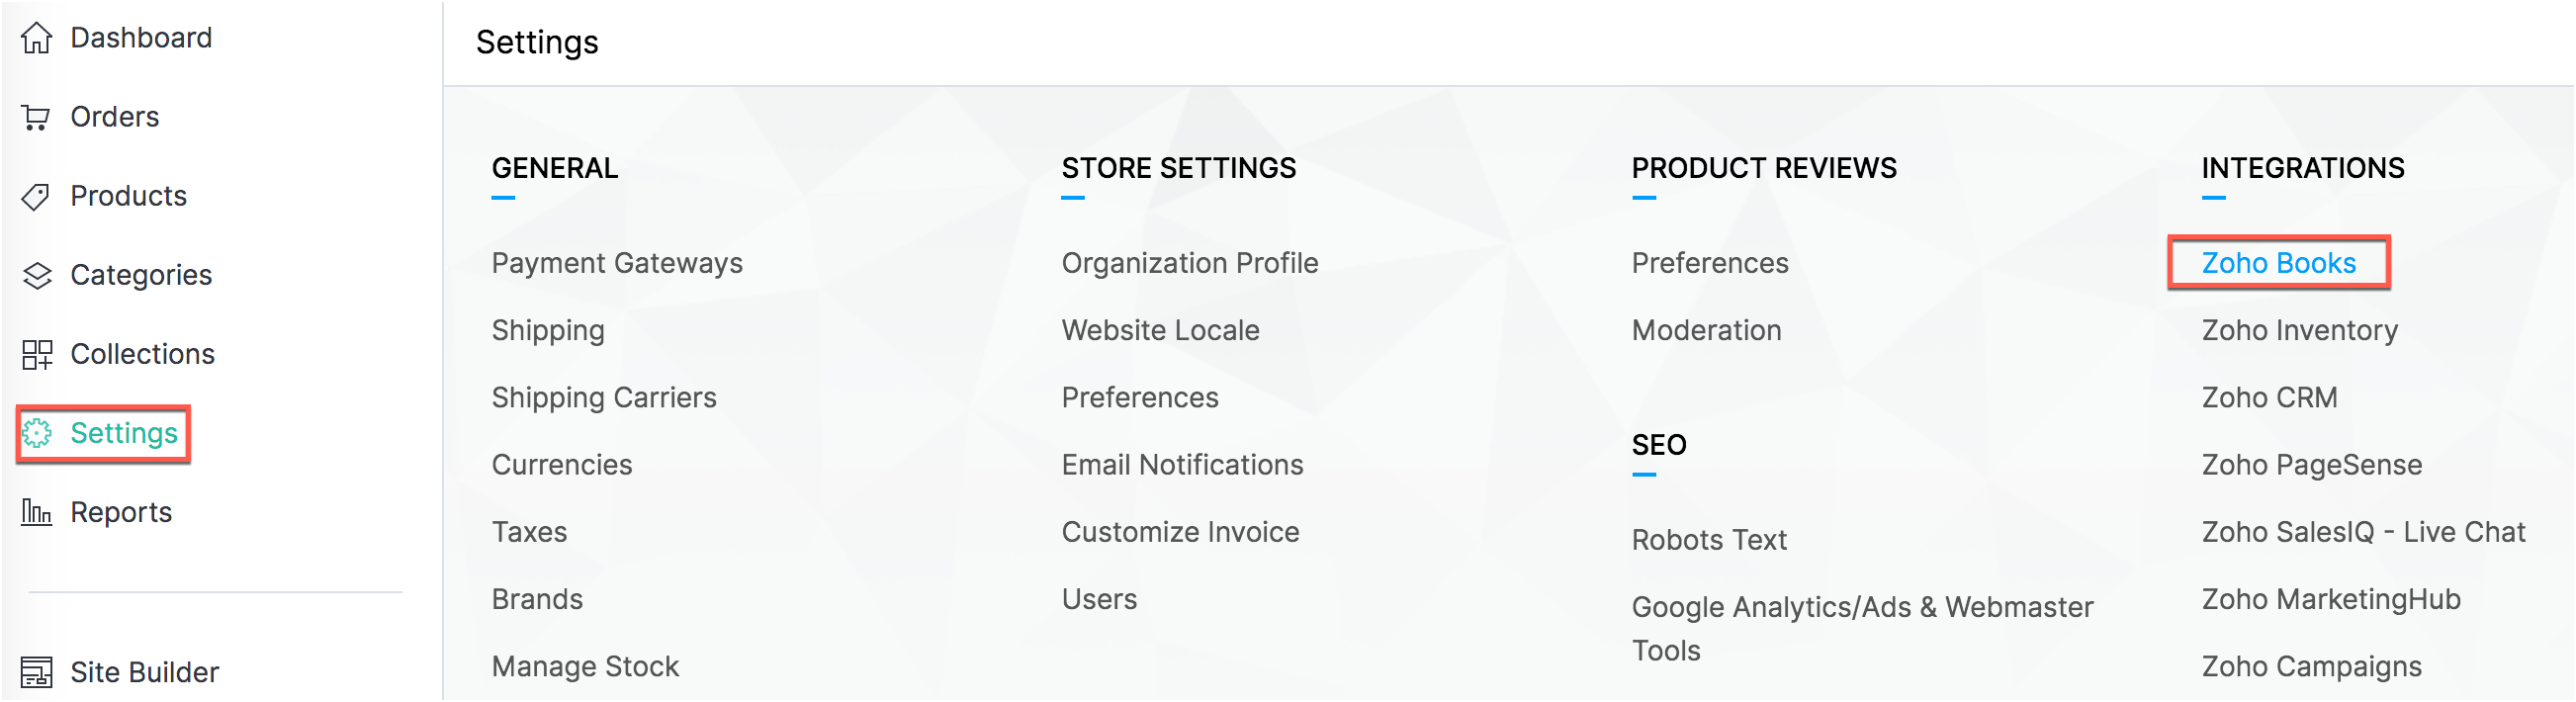Open Organization Profile settings

[x=1189, y=263]
